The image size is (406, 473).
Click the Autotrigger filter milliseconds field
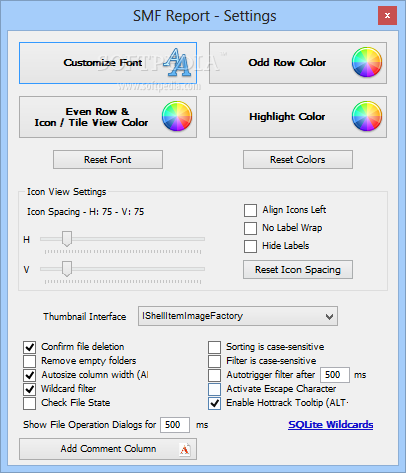[335, 375]
